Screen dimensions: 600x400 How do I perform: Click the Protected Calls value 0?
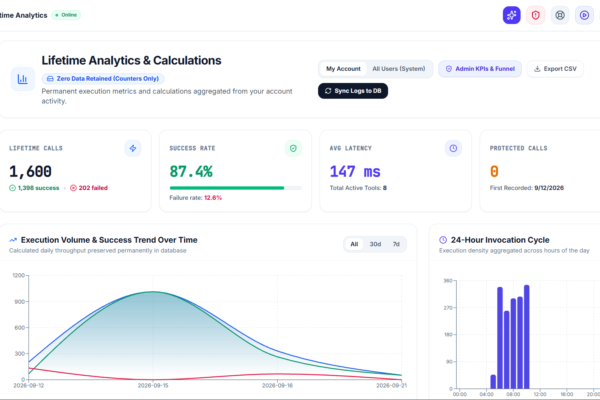494,171
